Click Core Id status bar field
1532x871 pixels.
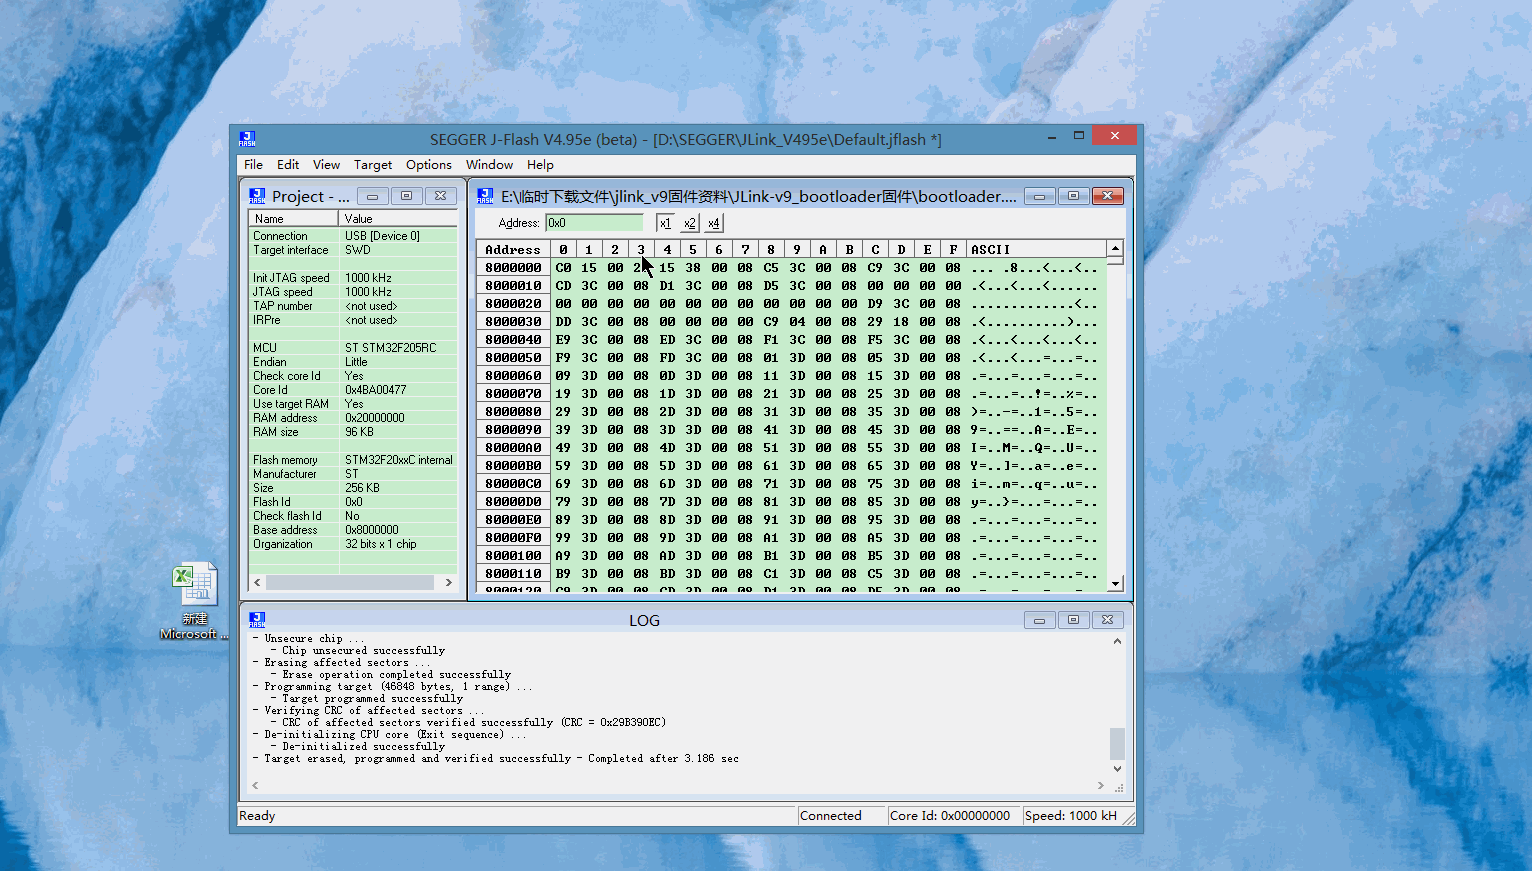954,816
